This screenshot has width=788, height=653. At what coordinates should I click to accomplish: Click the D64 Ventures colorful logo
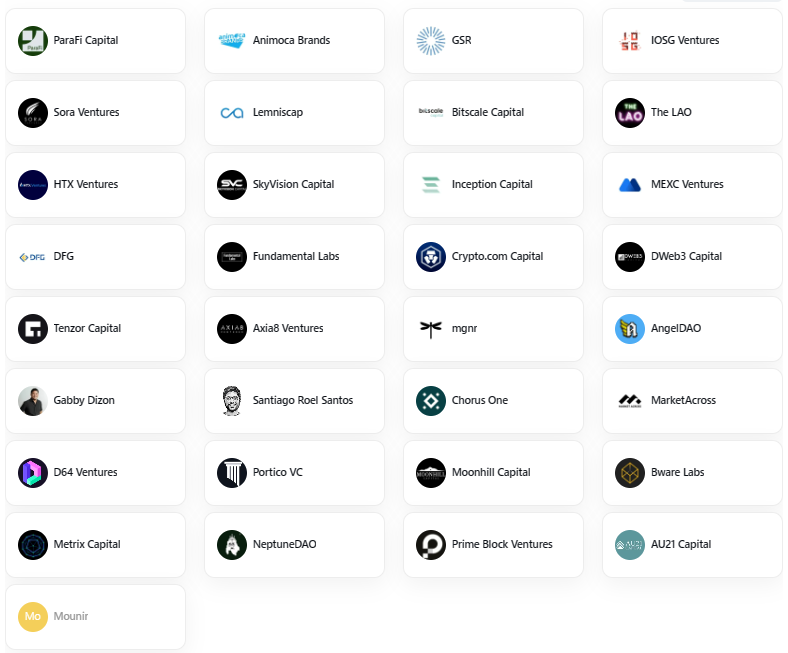click(33, 473)
